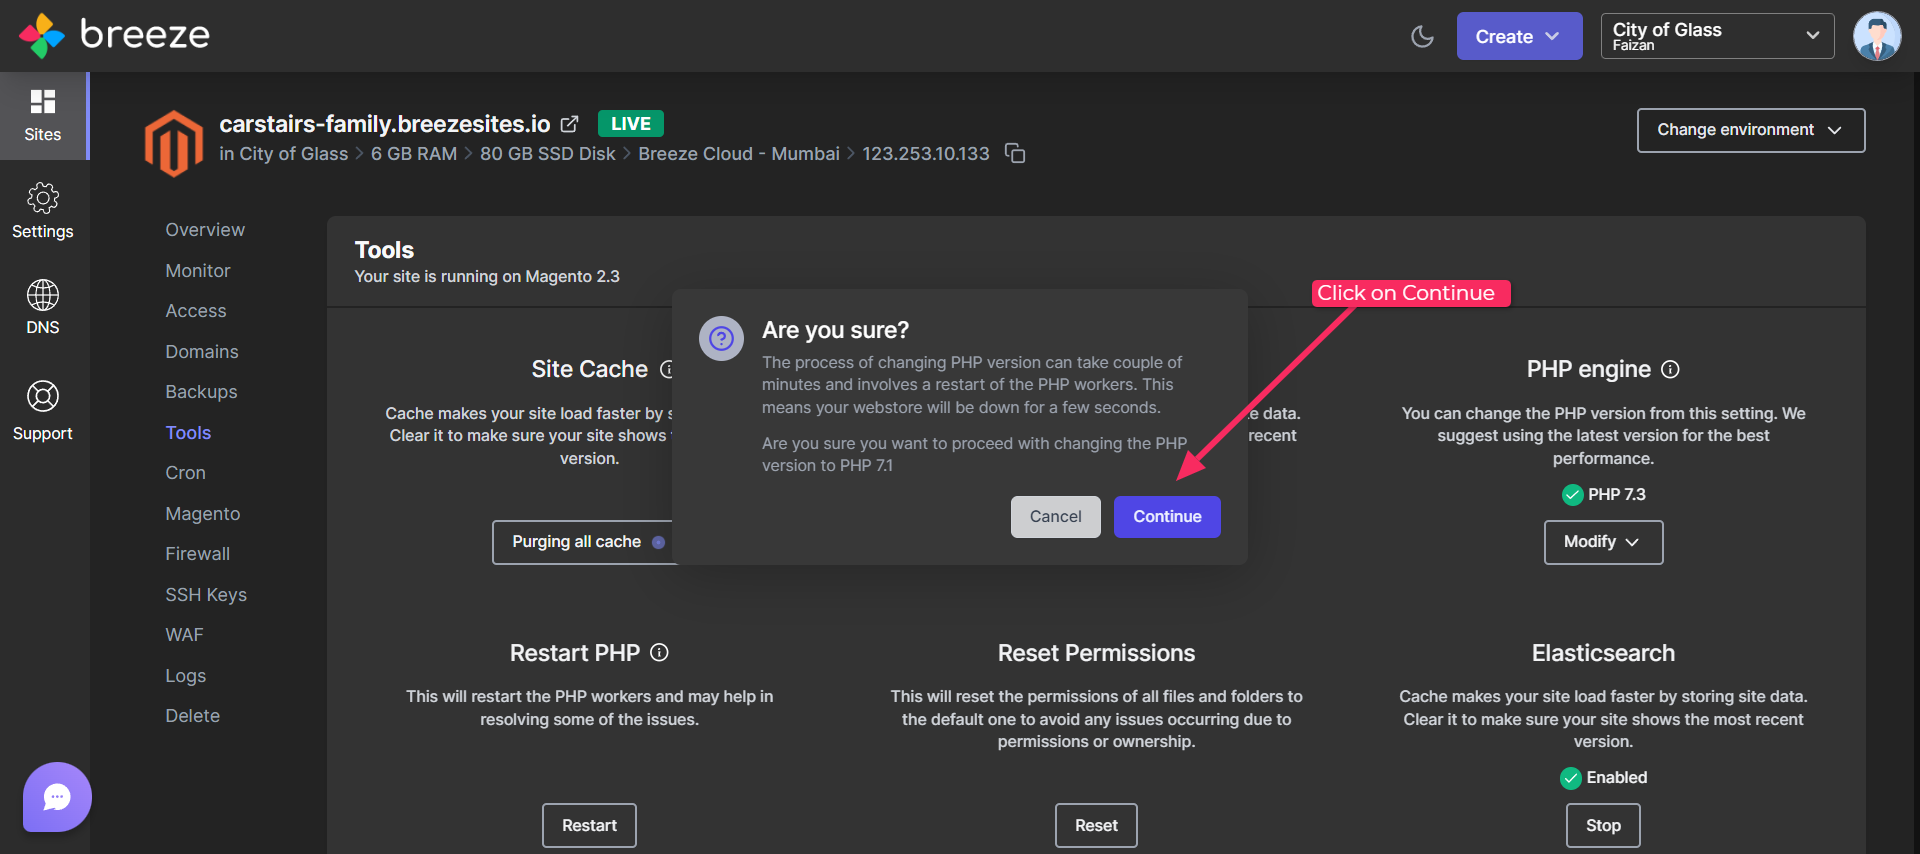
Task: Click the Elasticsearch heading
Action: click(x=1603, y=653)
